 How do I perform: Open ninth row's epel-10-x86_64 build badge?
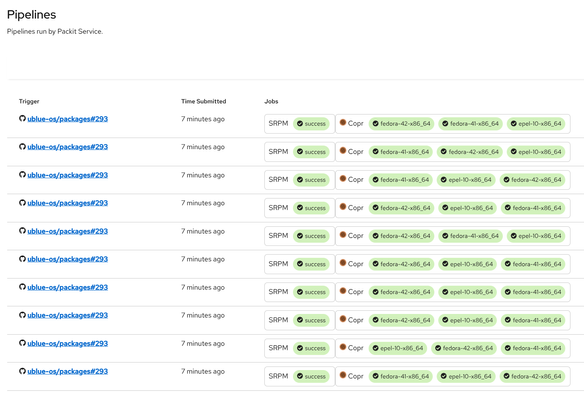(398, 348)
